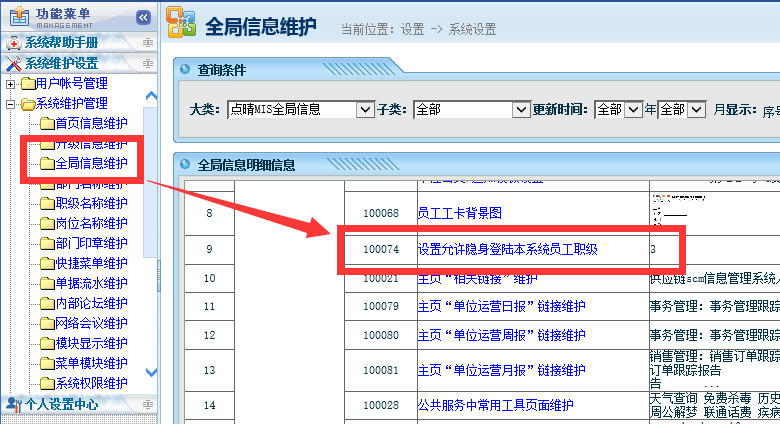Open the 员工工卡背景图 link
The height and width of the screenshot is (424, 780).
(459, 213)
